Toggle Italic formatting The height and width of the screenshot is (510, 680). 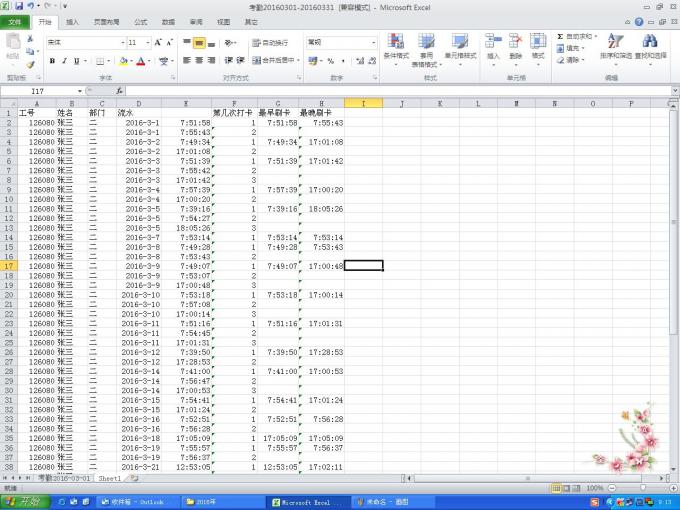(64, 61)
